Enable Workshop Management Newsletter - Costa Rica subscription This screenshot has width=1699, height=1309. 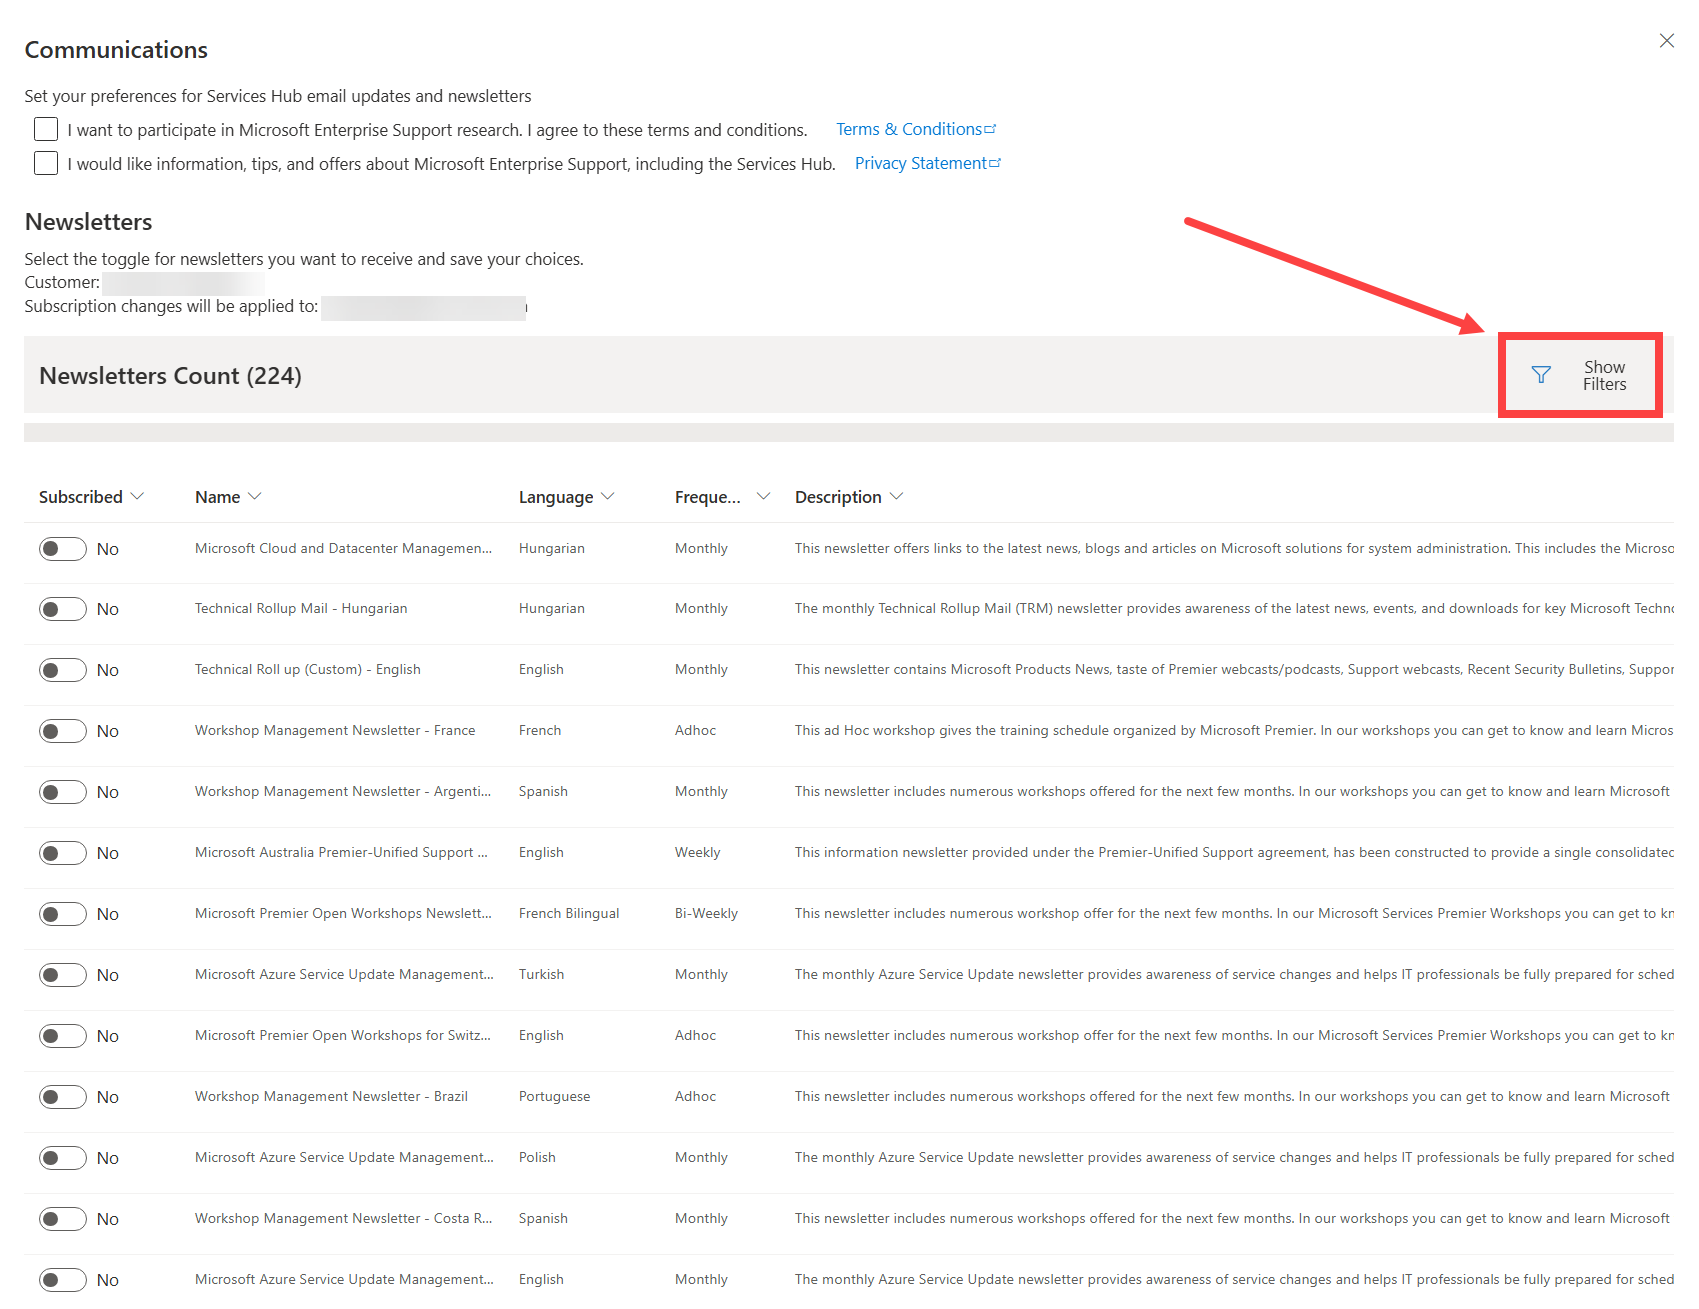63,1220
